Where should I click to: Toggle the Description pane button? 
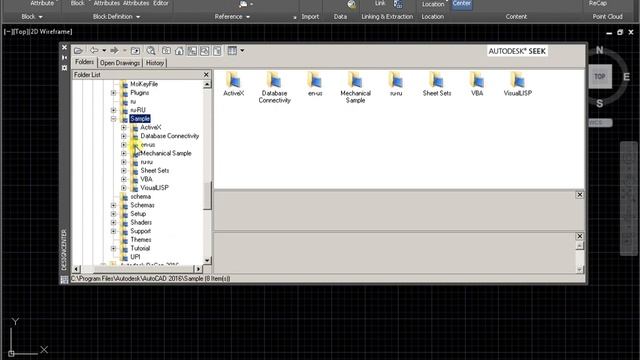(x=217, y=51)
